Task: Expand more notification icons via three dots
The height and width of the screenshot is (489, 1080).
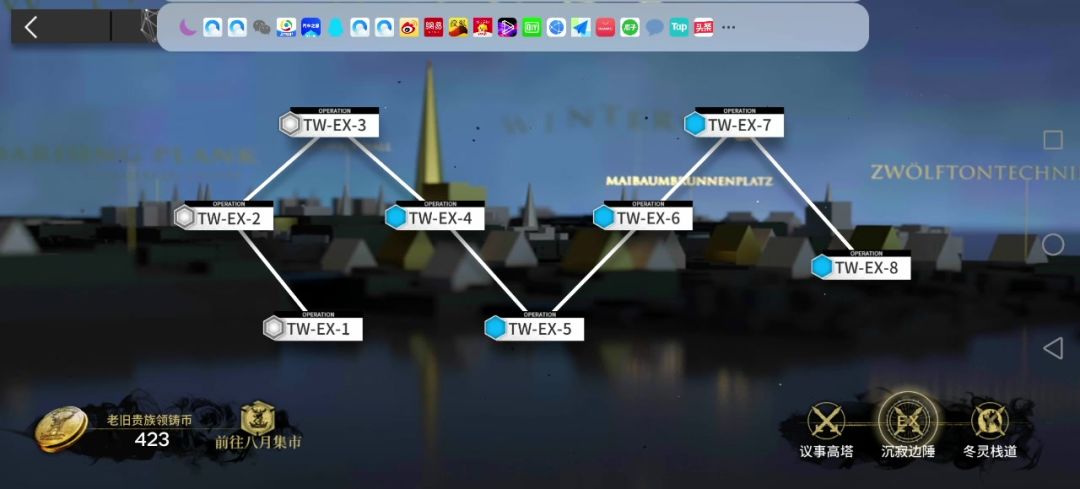Action: (x=729, y=28)
